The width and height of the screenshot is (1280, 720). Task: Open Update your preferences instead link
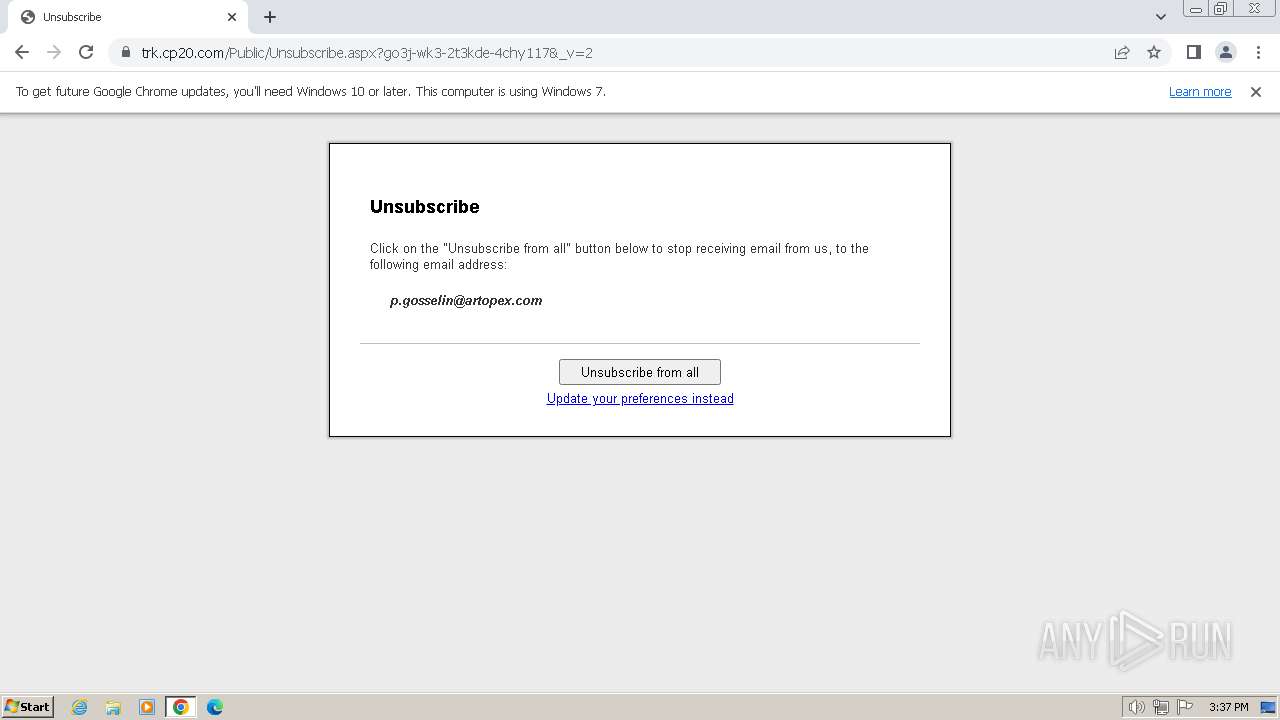[x=640, y=398]
